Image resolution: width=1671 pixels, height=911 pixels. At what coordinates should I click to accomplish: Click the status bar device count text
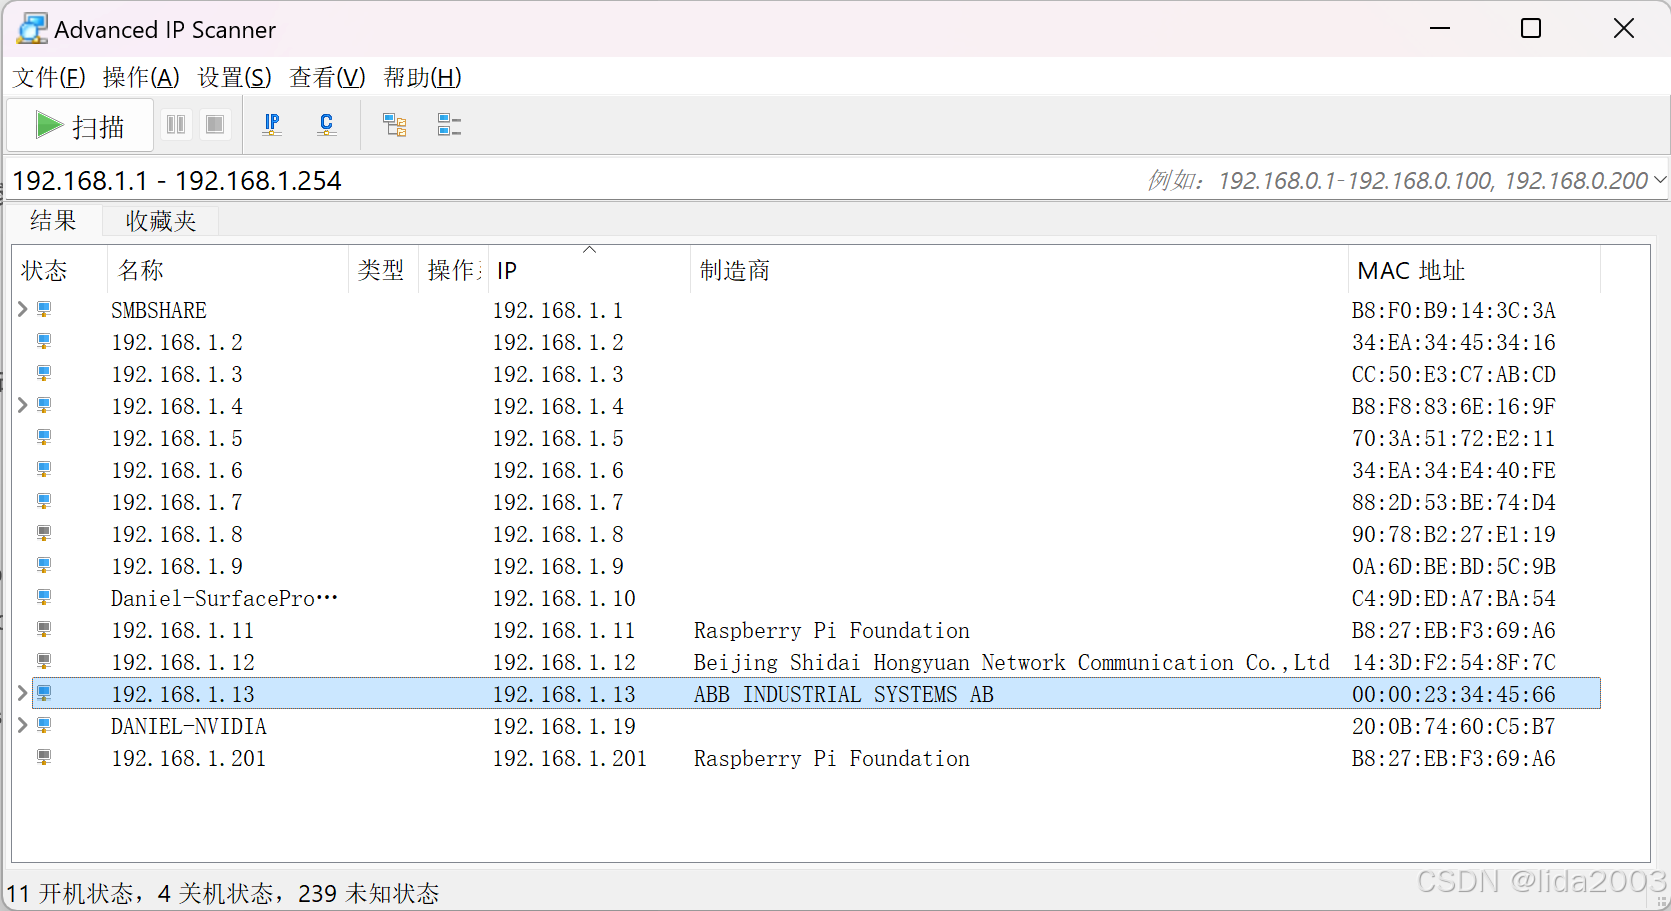[223, 893]
